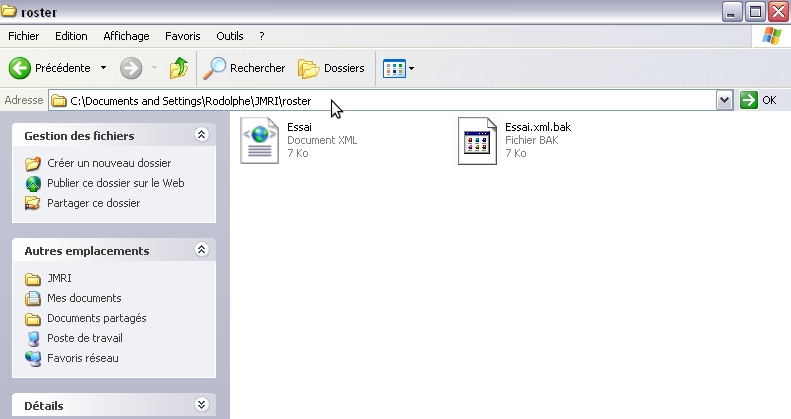Expand the address bar dropdown
The image size is (791, 419).
coord(724,100)
